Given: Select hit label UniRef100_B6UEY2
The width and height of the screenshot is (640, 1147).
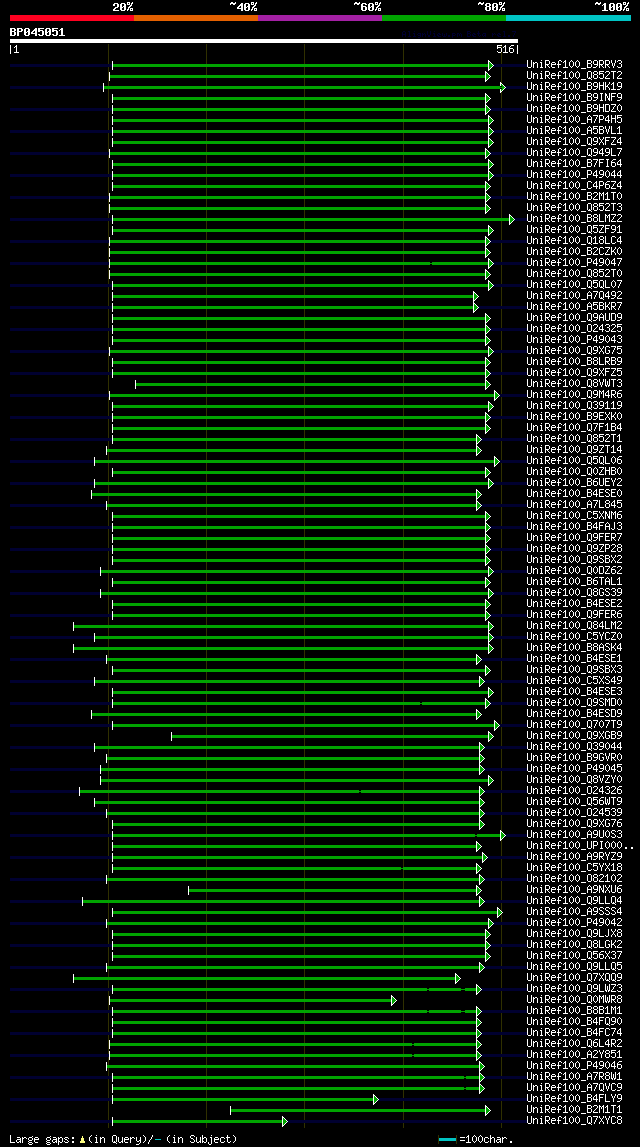Looking at the screenshot, I should 574,483.
